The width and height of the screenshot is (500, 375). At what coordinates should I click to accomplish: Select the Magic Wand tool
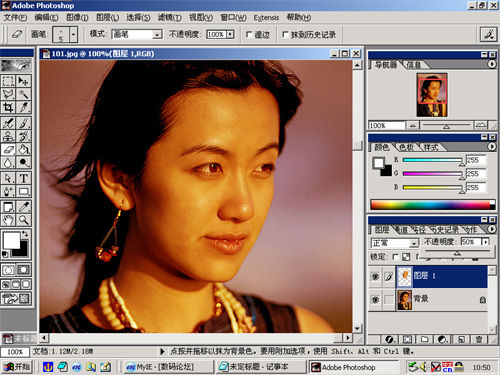coord(24,94)
